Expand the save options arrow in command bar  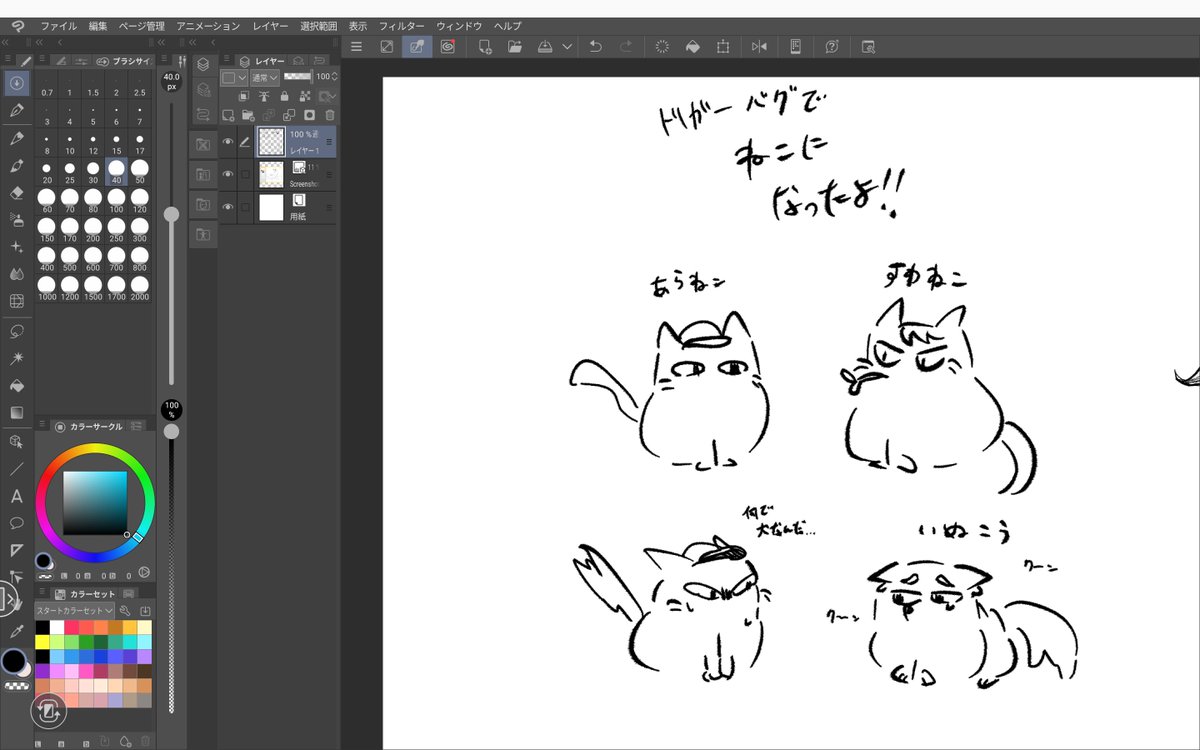(567, 46)
